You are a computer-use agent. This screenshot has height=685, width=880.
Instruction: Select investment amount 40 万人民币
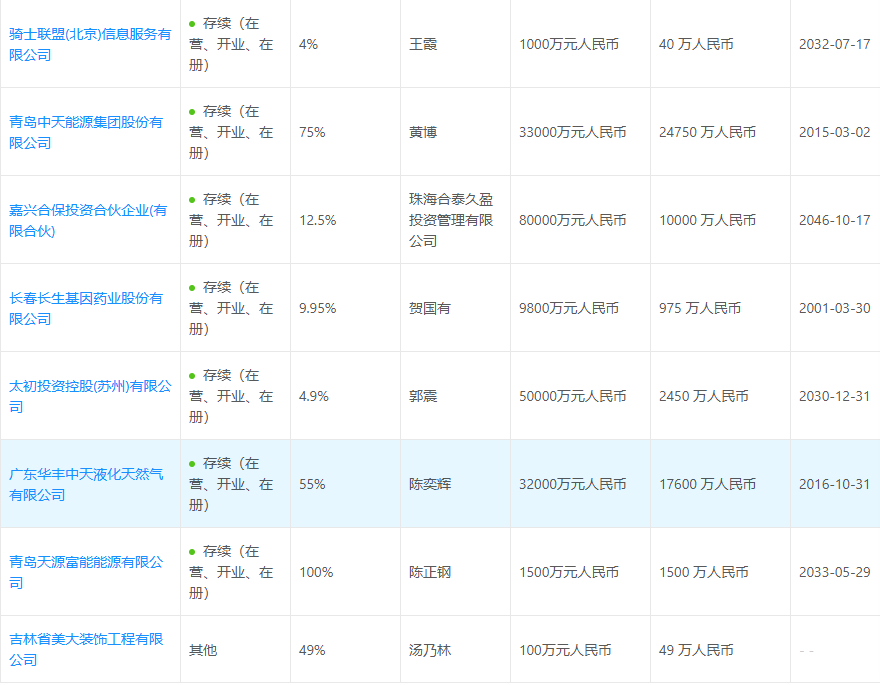[696, 44]
